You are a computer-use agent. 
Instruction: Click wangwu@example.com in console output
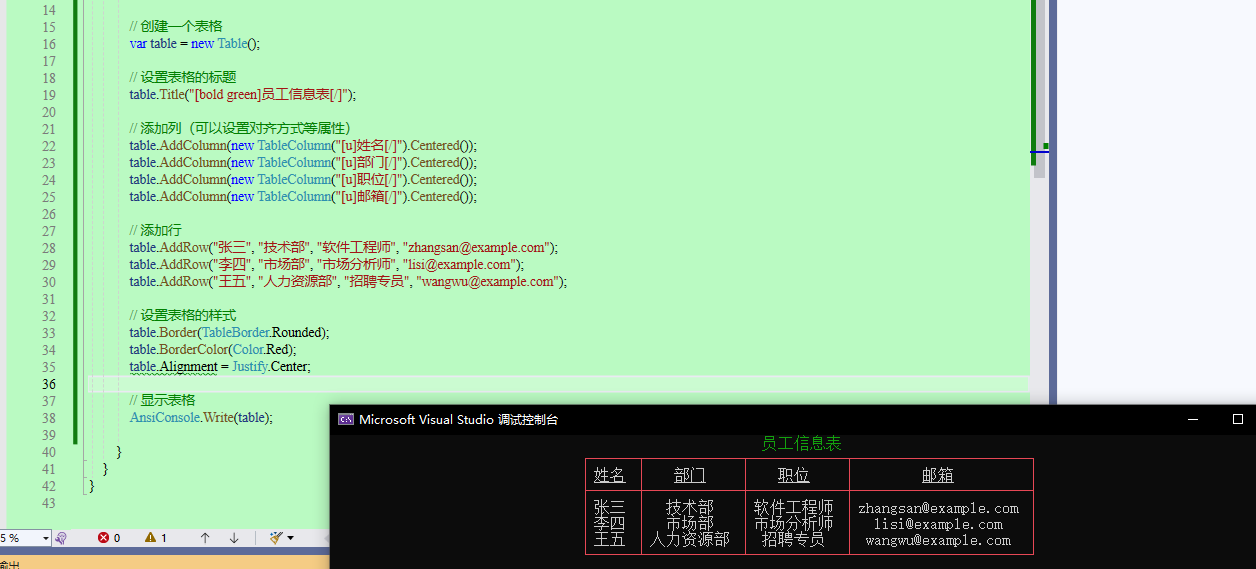click(x=938, y=540)
